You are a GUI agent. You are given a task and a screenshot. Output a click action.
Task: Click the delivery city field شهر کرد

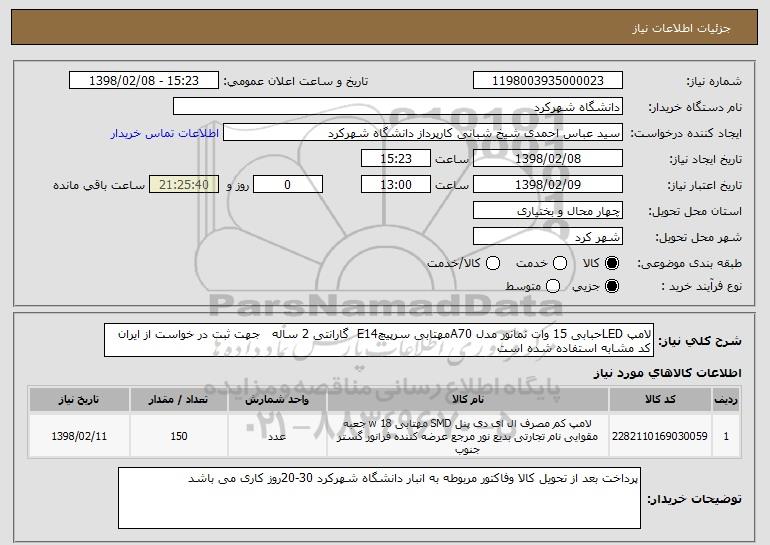[548, 237]
